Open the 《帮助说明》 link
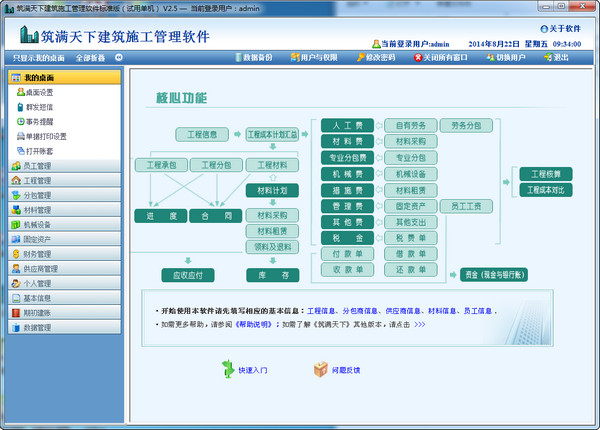This screenshot has width=600, height=430. pos(254,324)
